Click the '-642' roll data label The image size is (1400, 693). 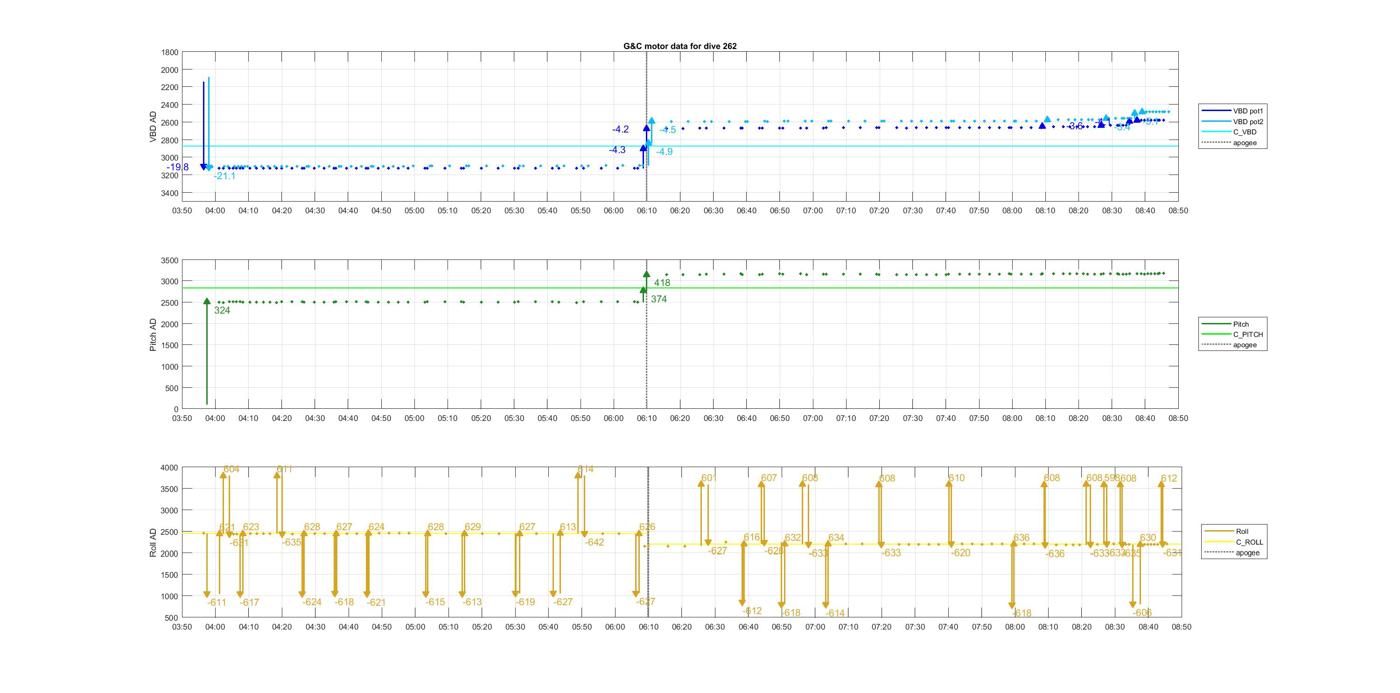[x=594, y=542]
